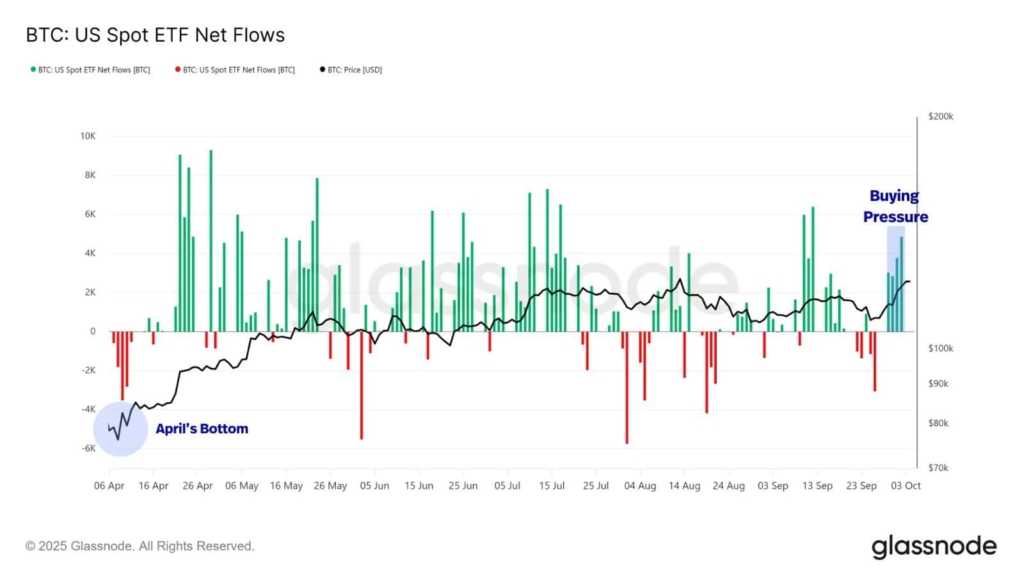The image size is (1024, 576).
Task: Click the April's Bottom annotation text
Action: [201, 429]
